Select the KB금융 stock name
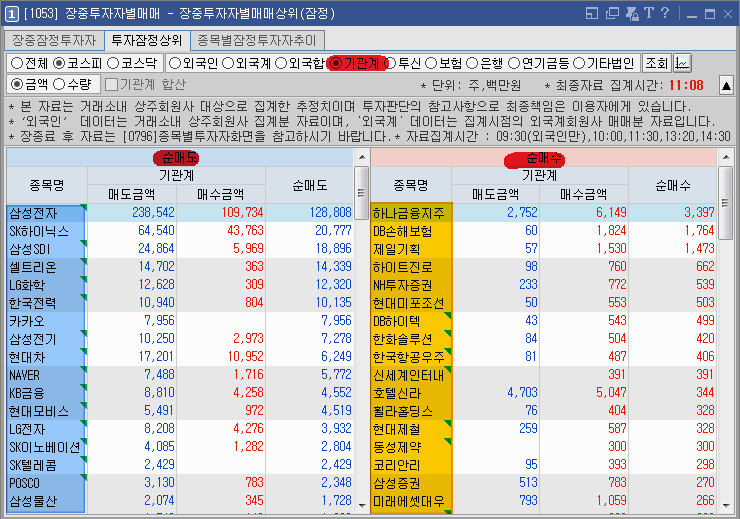Viewport: 740px width, 519px height. coord(26,393)
